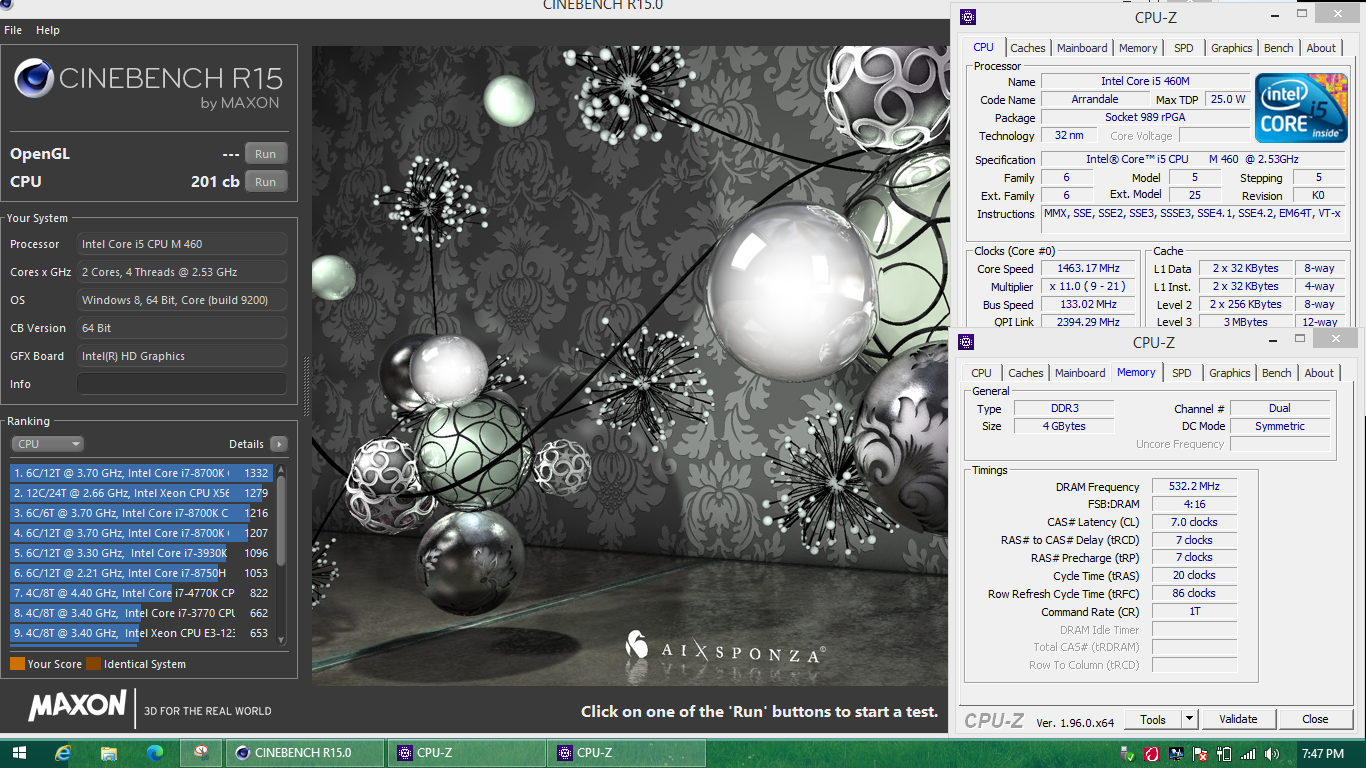This screenshot has height=768, width=1366.
Task: Select ranking entry scoring 1332
Action: [142, 473]
